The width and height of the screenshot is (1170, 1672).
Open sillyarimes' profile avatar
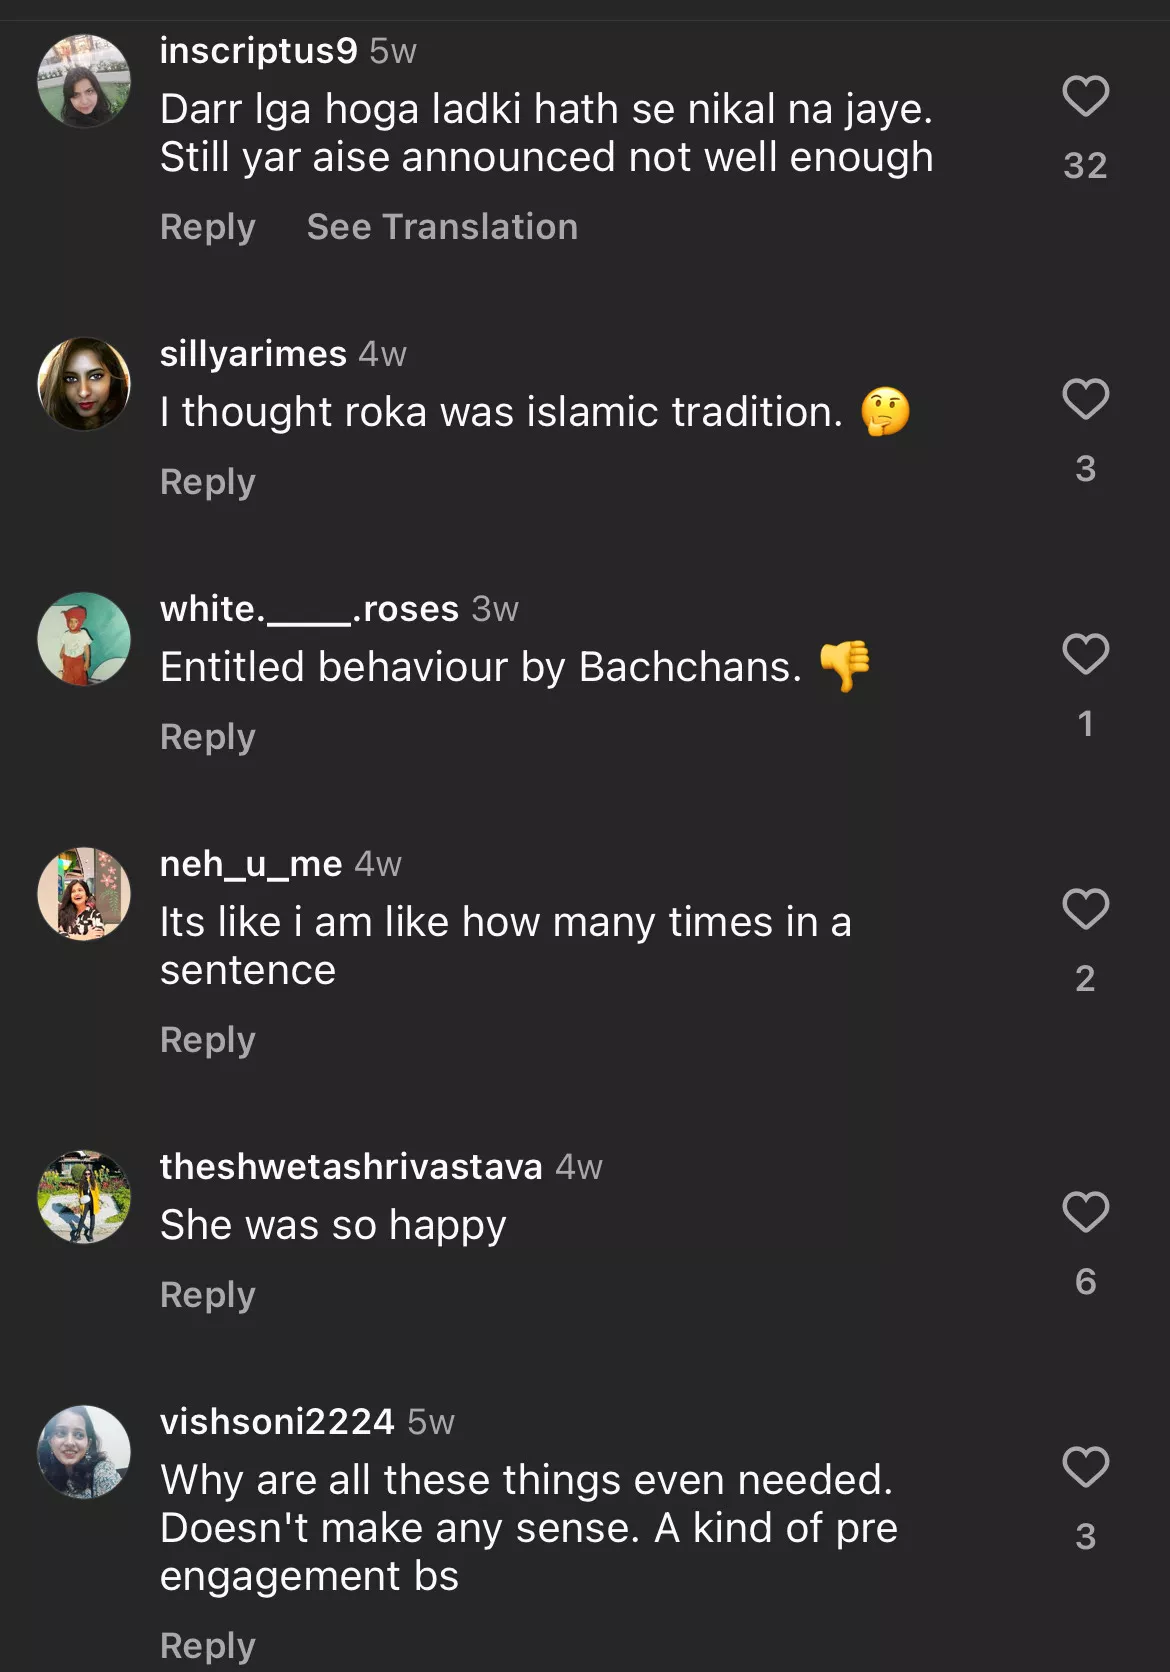coord(84,384)
